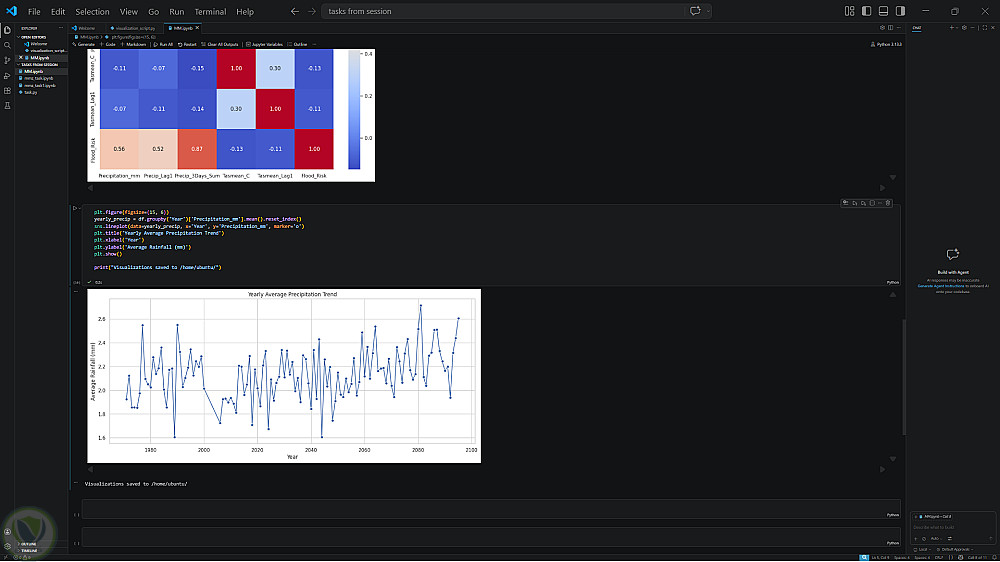Open the Default Approvals dropdown
The height and width of the screenshot is (562, 1000).
(x=955, y=549)
